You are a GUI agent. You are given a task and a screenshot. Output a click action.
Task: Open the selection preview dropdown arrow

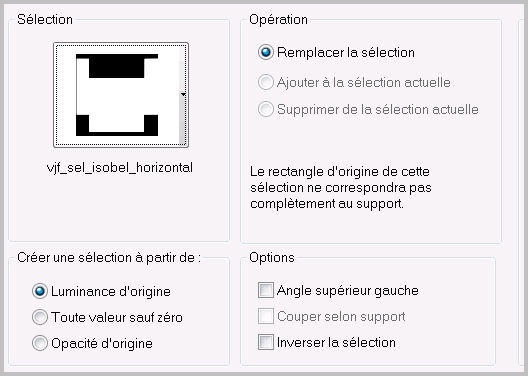click(183, 94)
